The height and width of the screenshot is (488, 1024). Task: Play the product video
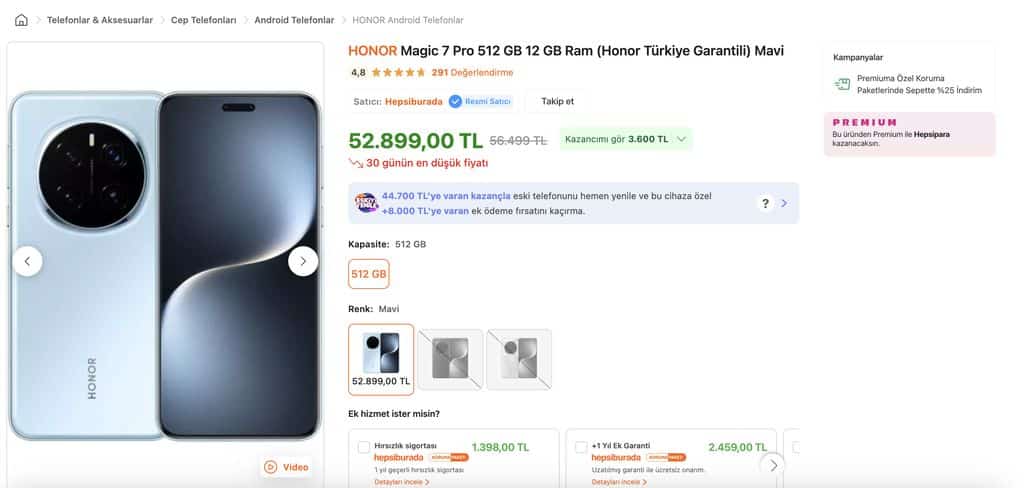tap(286, 466)
